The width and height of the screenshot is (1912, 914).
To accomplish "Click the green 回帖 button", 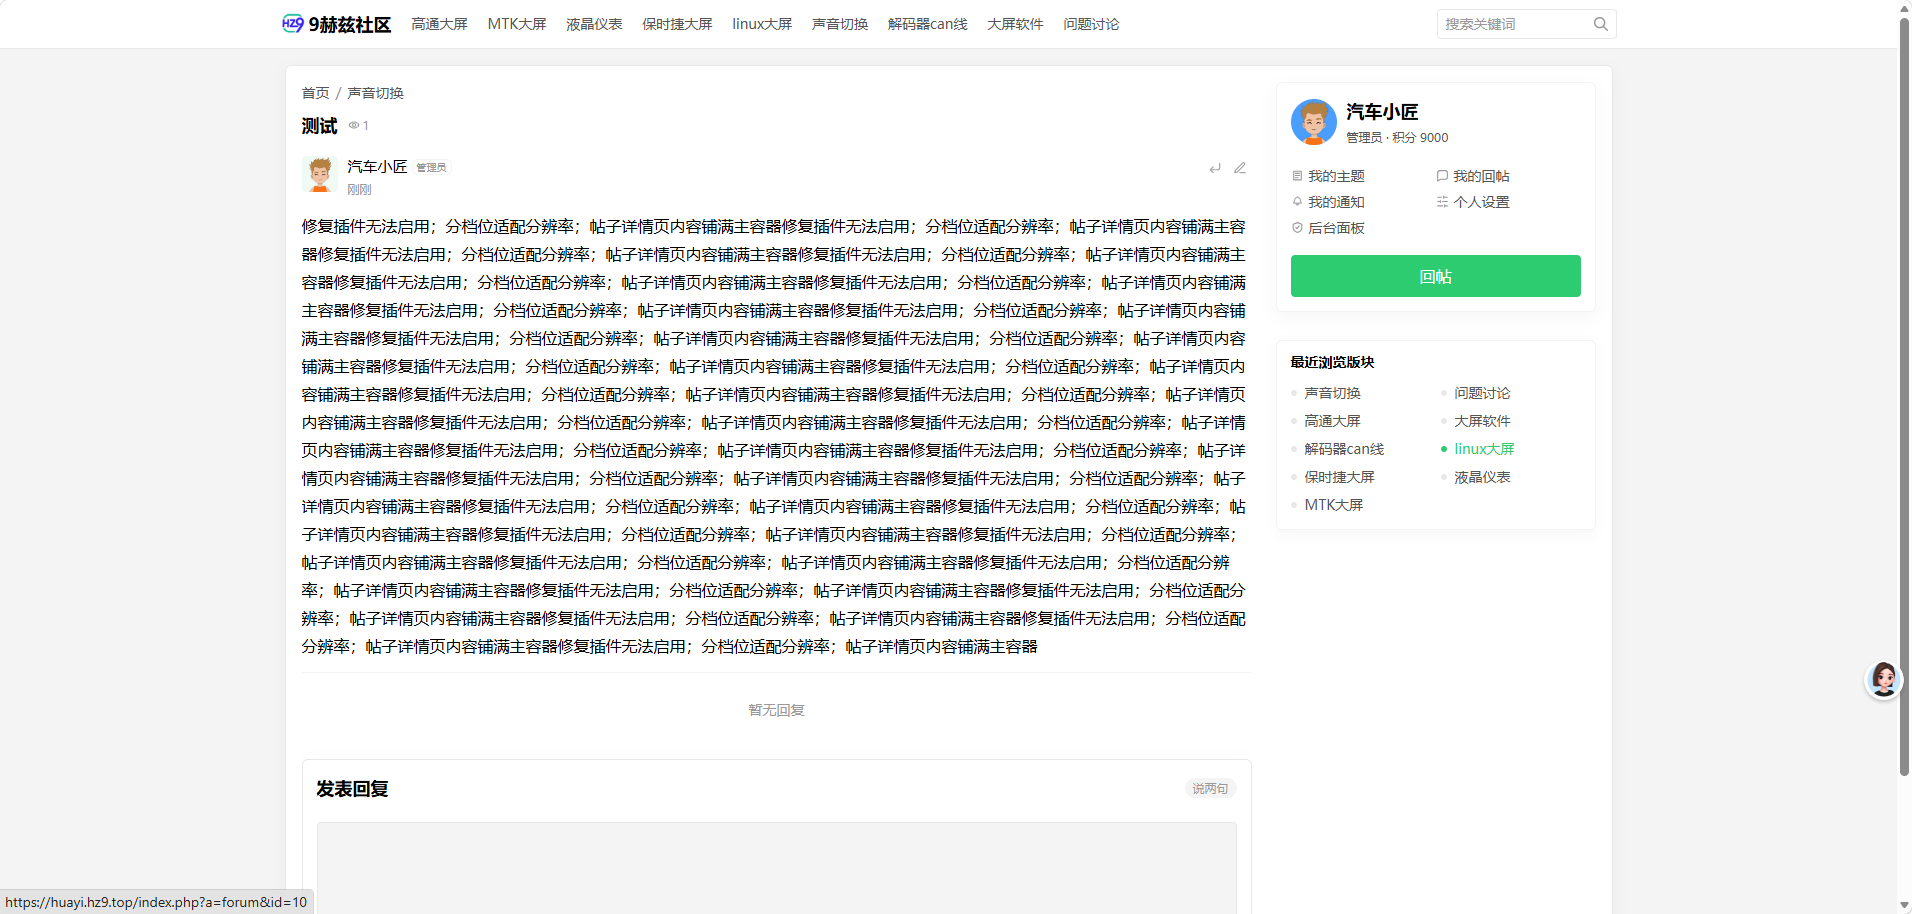I will [x=1436, y=276].
